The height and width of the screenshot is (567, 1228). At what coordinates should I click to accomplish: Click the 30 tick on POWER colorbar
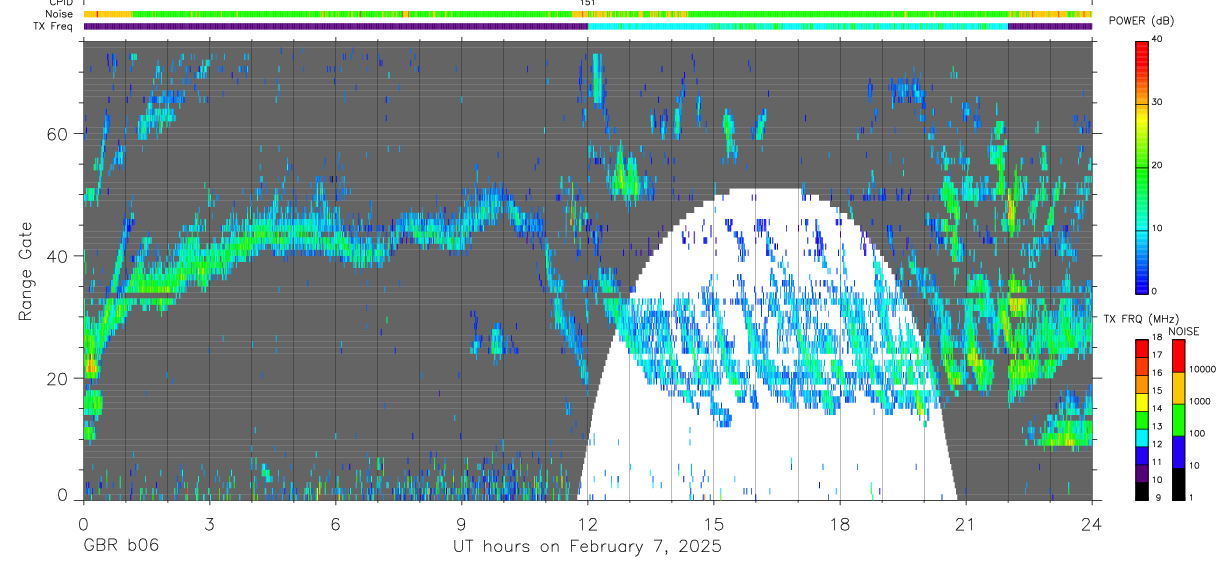coord(1157,102)
